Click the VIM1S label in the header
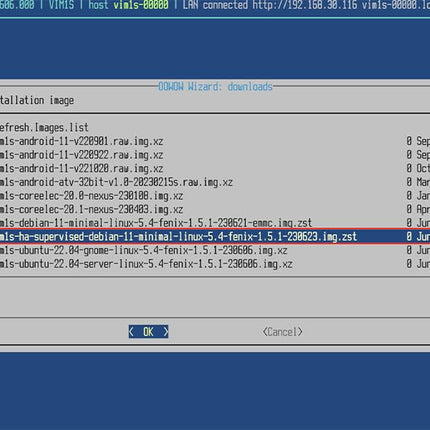Screen dimensions: 430x430 pos(61,5)
